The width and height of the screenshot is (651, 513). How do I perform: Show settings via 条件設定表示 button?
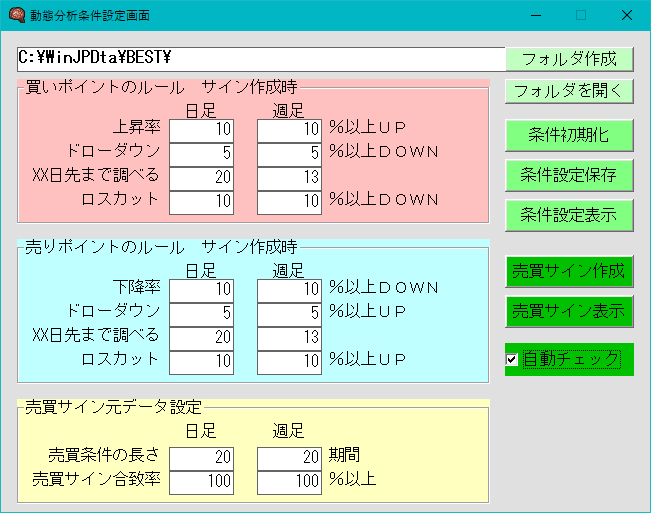point(569,214)
